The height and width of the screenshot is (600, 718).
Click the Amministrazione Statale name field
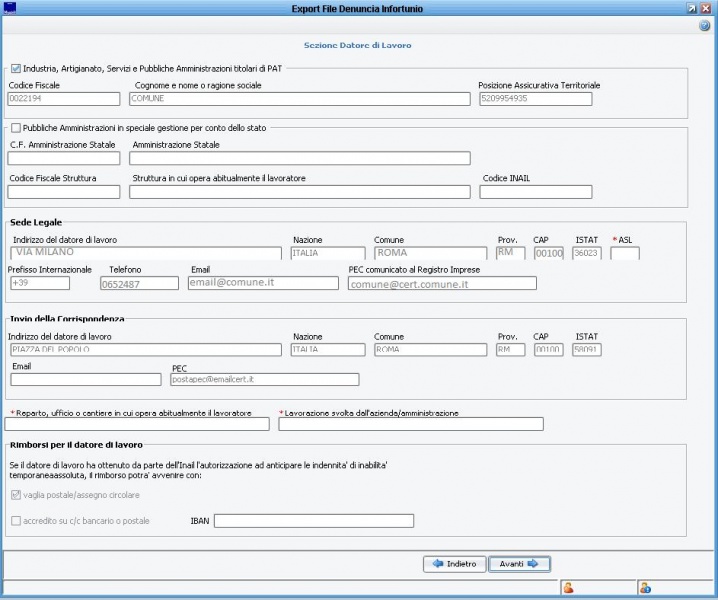click(299, 158)
